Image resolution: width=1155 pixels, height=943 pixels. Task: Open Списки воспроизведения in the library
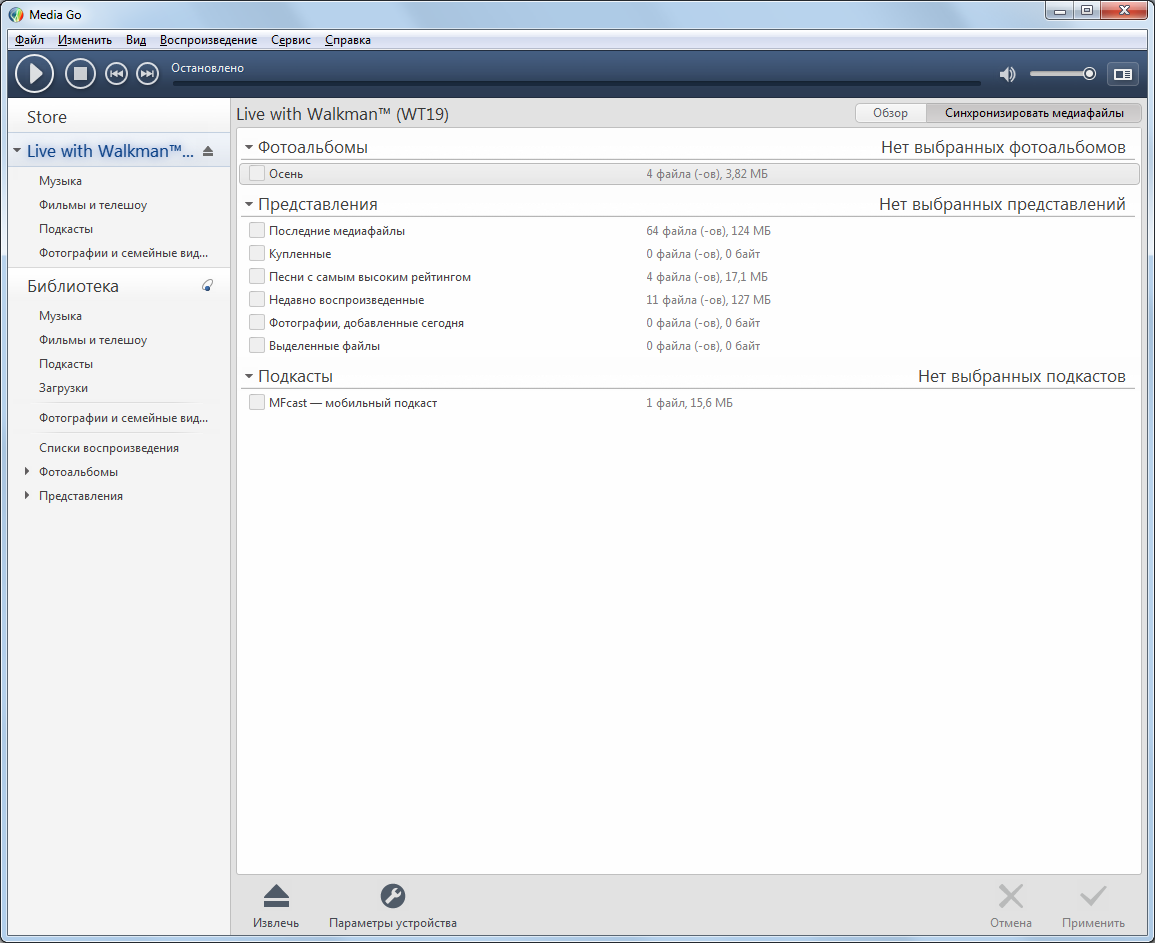click(109, 448)
